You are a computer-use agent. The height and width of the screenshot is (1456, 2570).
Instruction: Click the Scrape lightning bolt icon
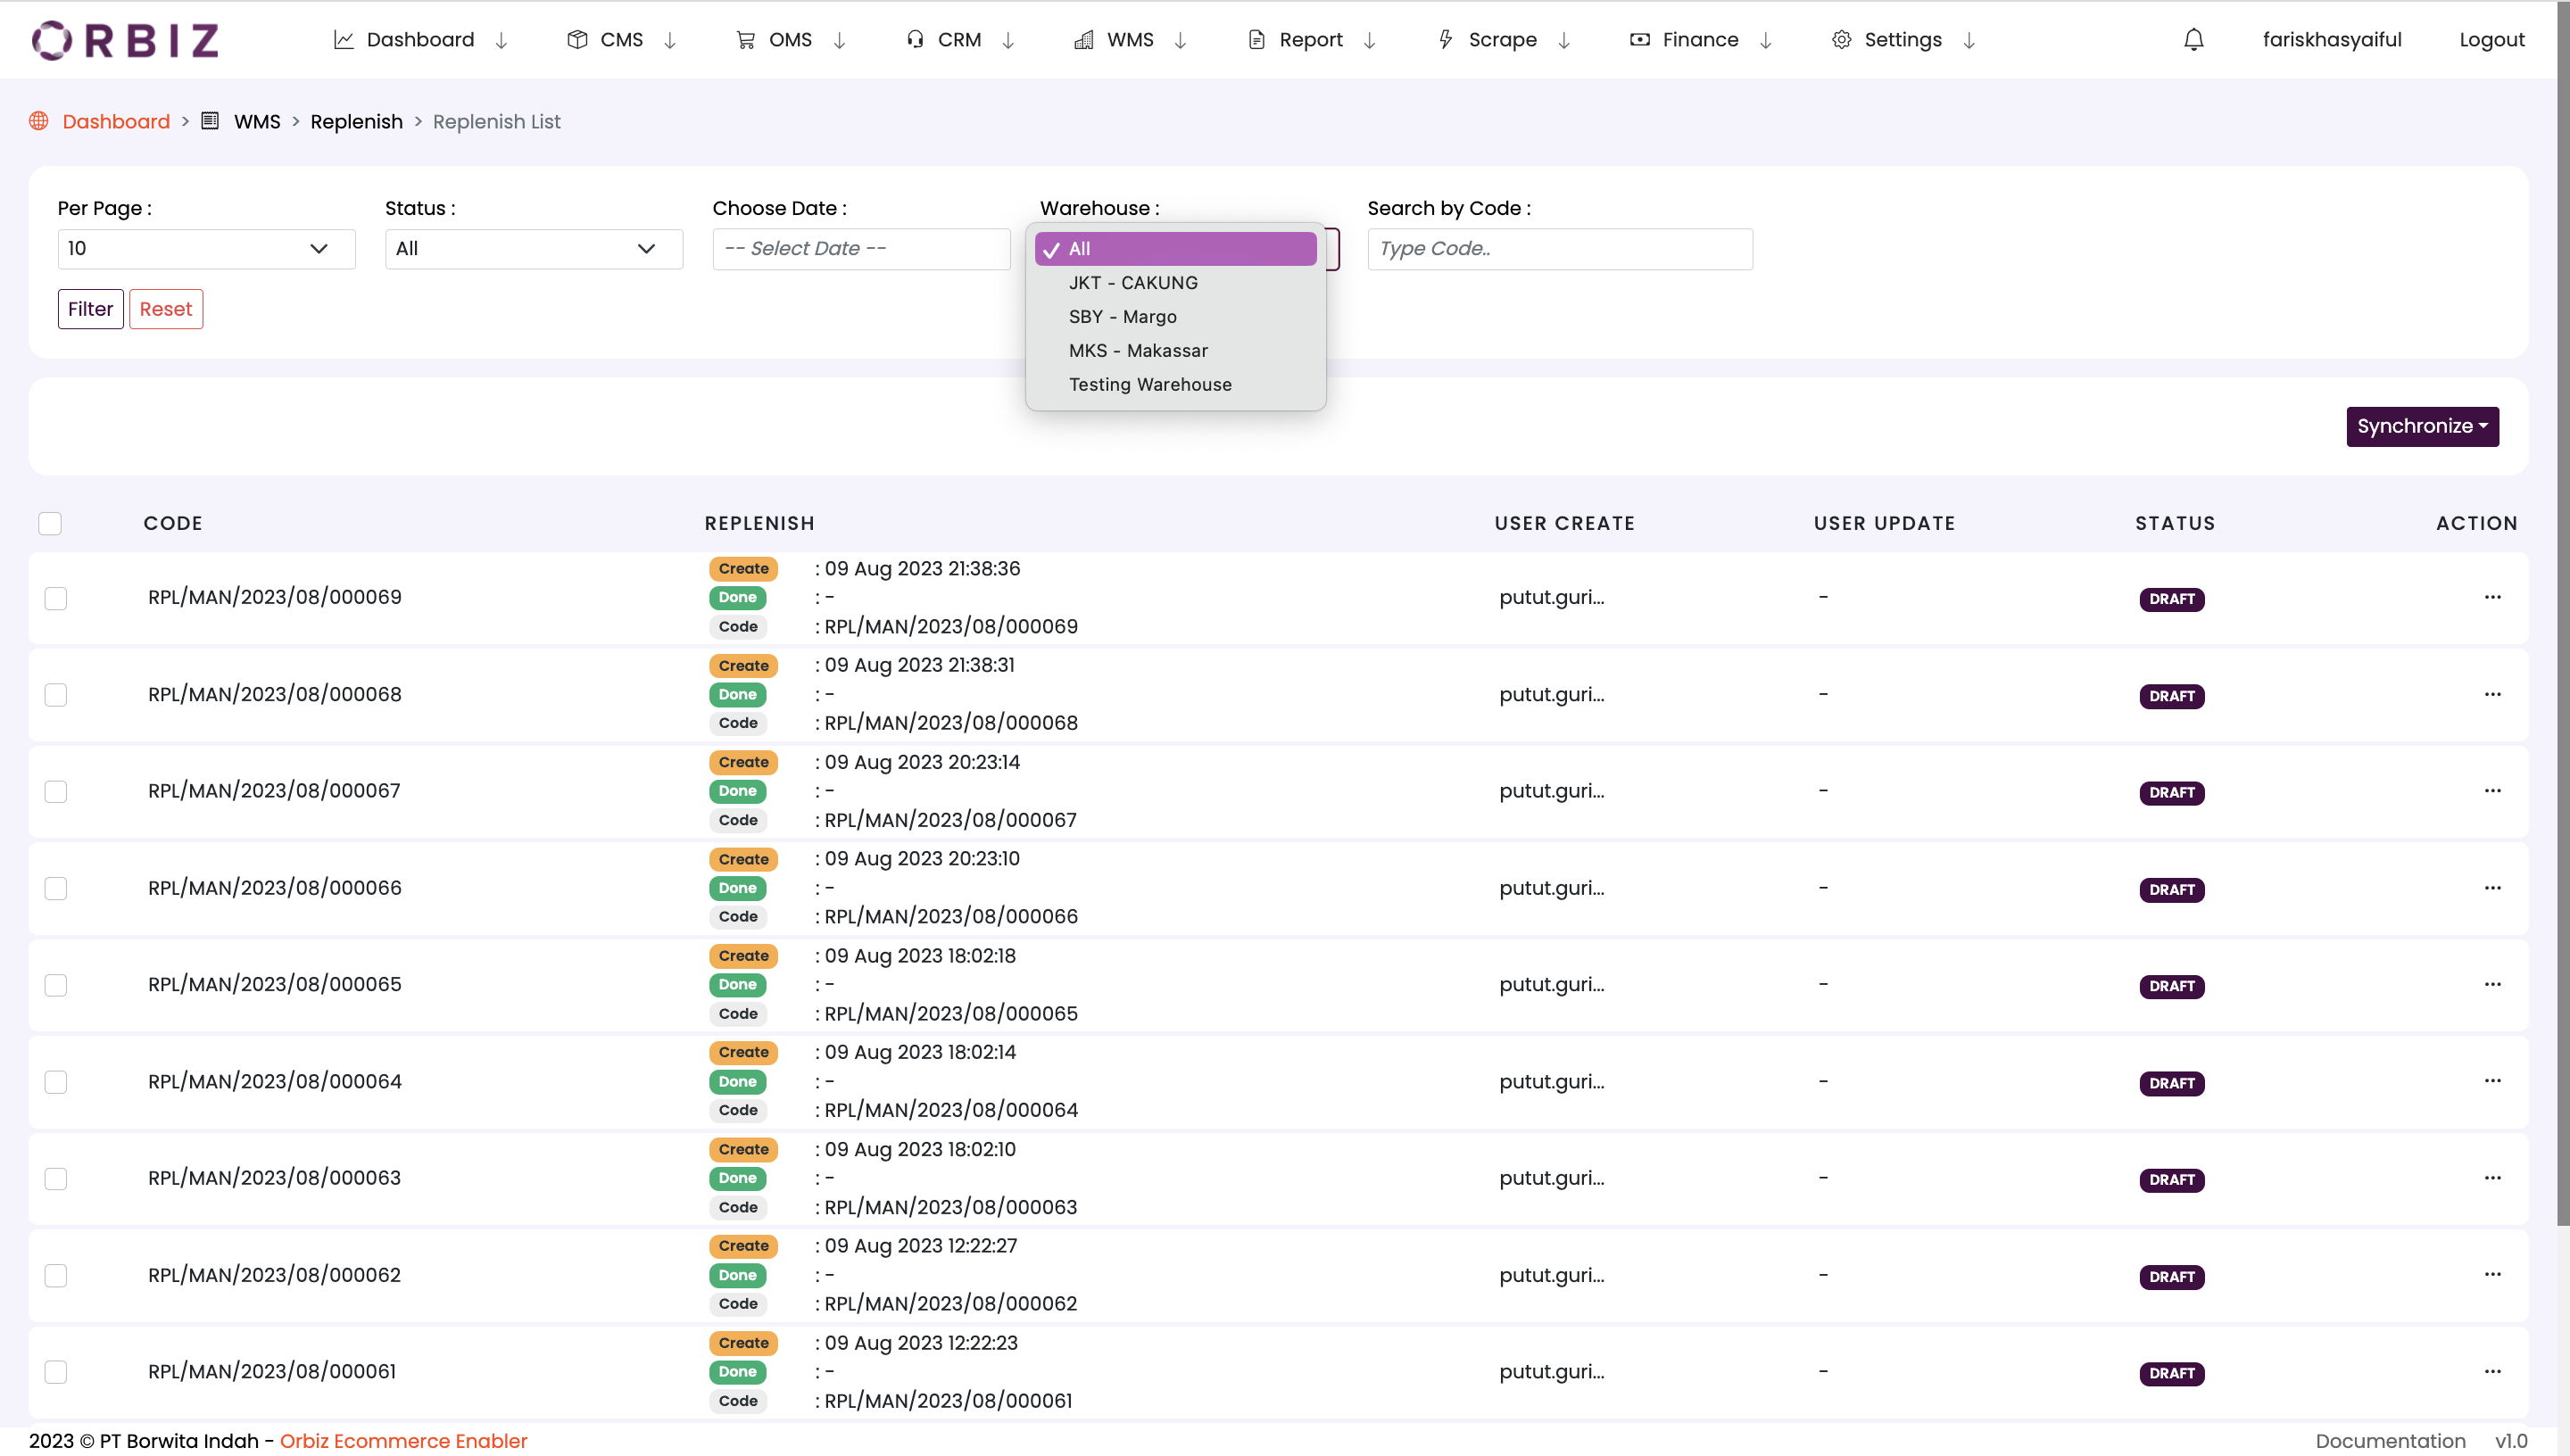(x=1445, y=40)
